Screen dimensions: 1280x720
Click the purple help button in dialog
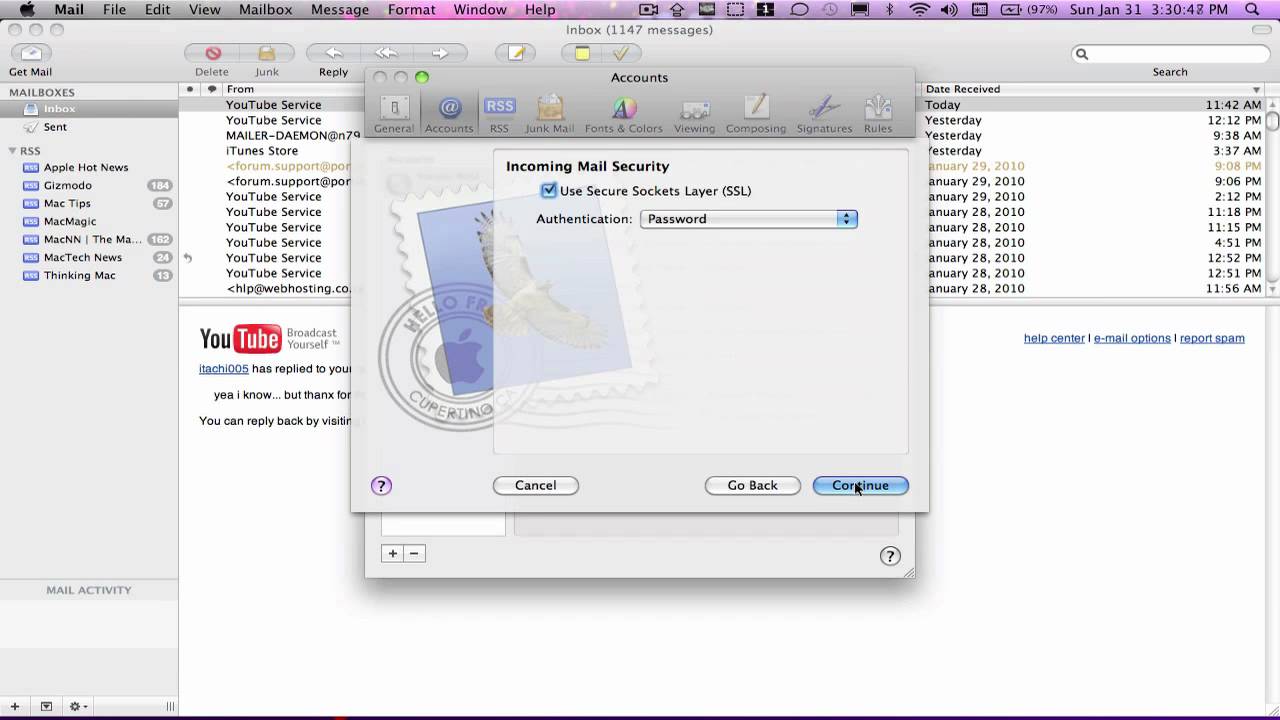click(x=381, y=486)
